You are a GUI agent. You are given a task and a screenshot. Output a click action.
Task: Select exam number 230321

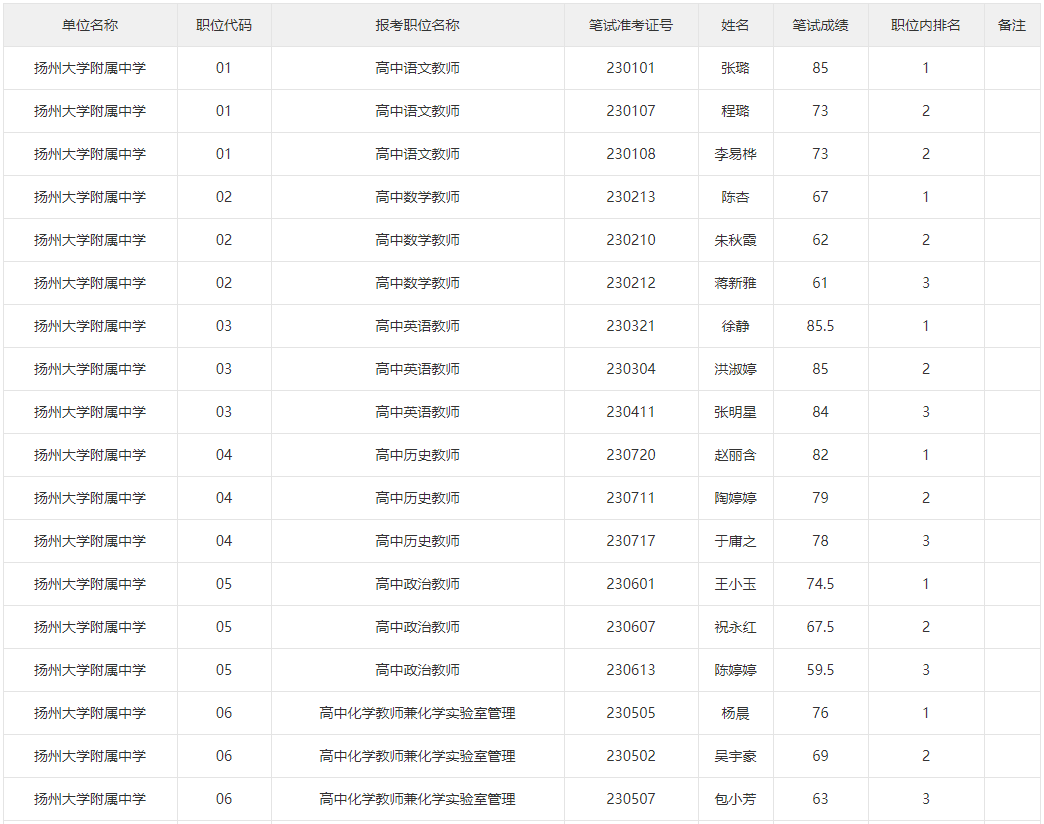pos(631,326)
